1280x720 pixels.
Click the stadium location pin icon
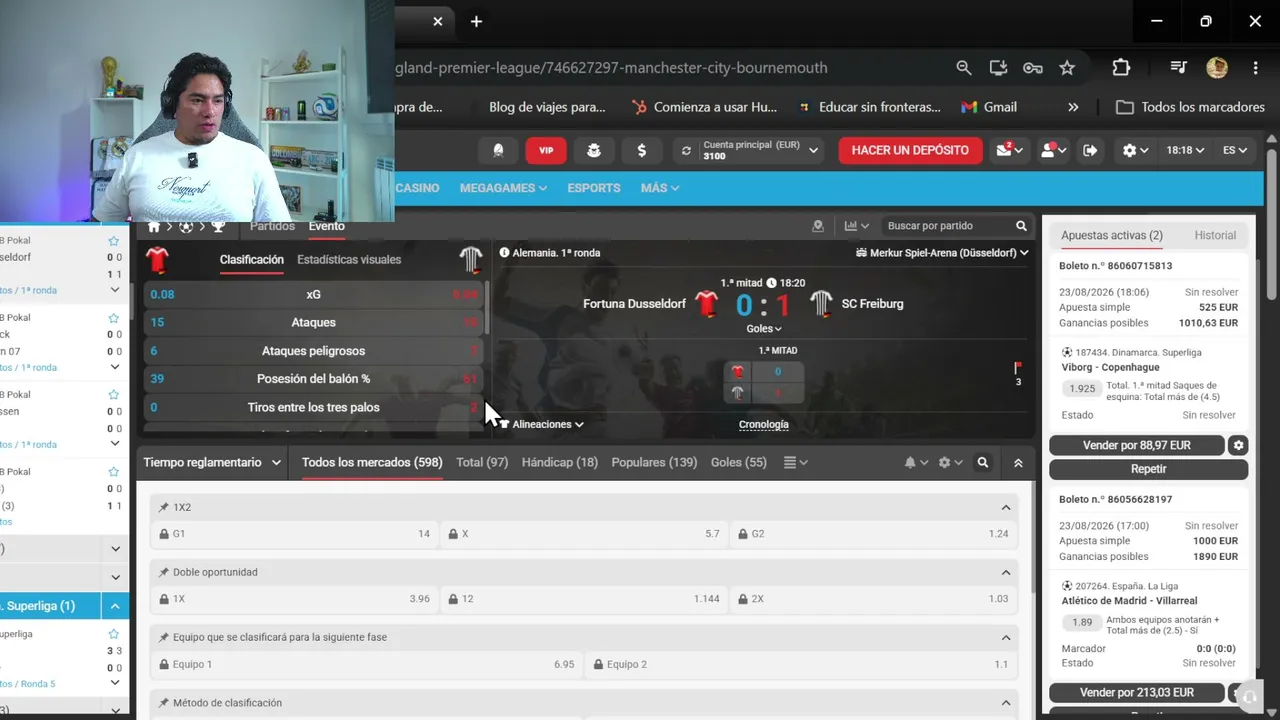tap(818, 226)
